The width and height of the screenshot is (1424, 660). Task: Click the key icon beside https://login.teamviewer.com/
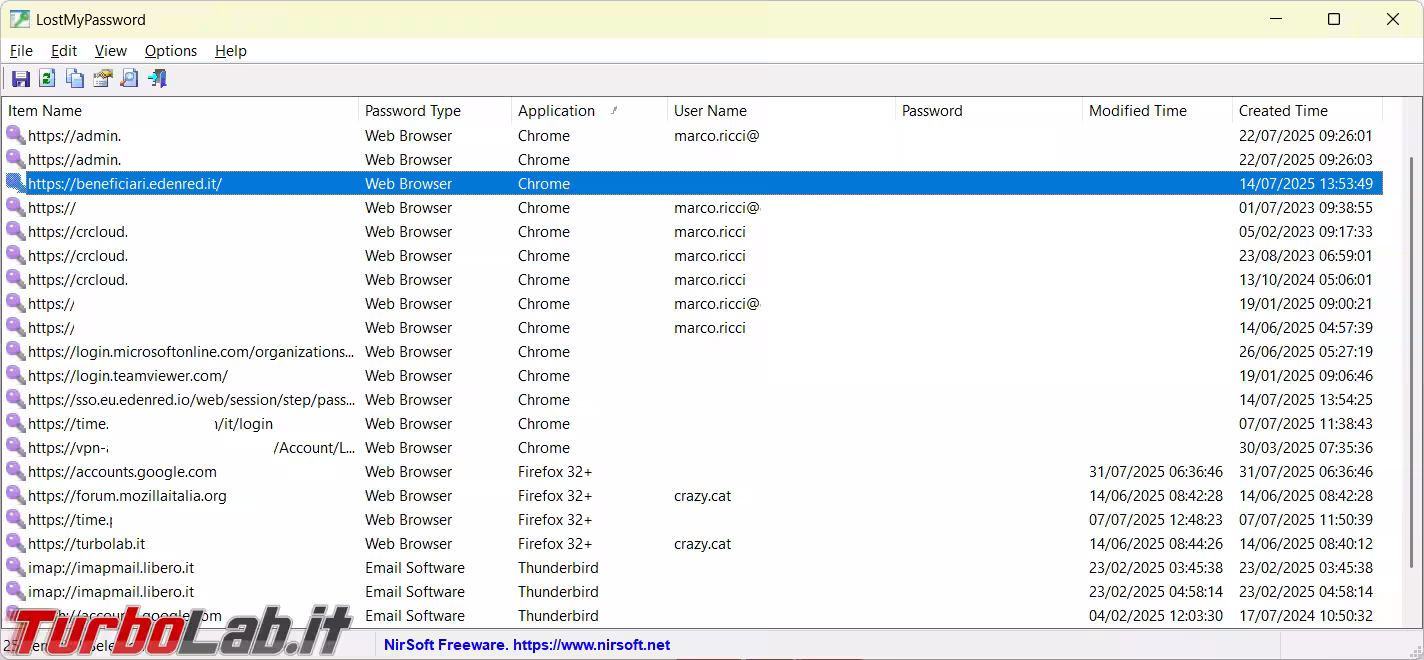click(16, 376)
